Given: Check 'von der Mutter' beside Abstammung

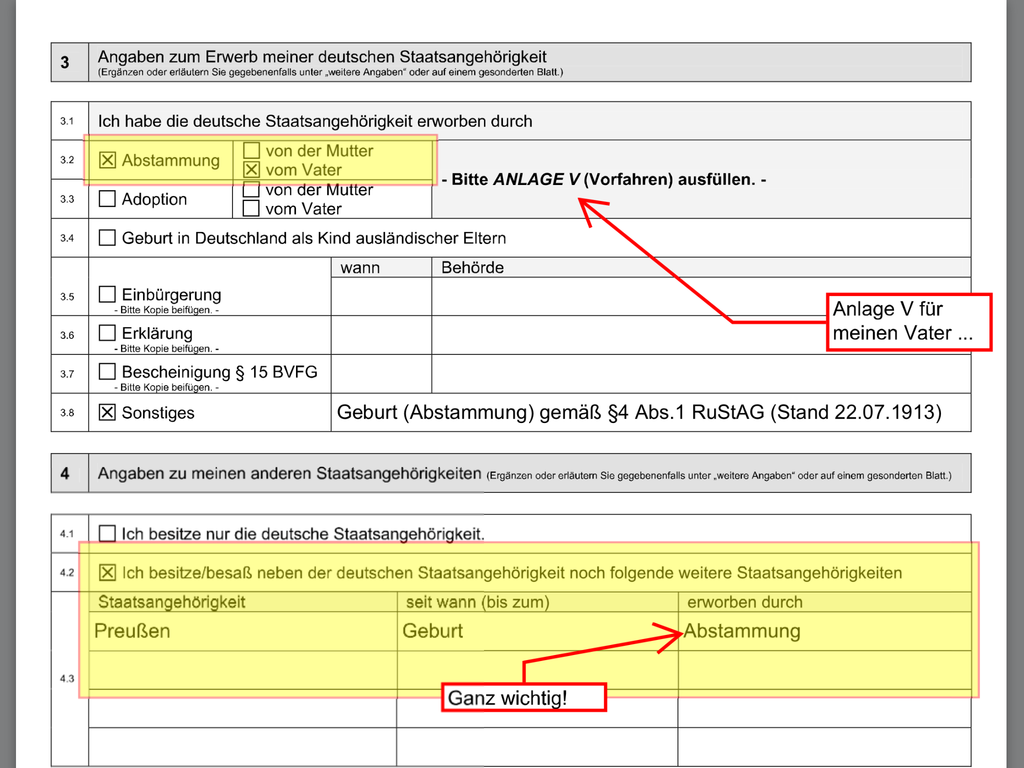Looking at the screenshot, I should click(252, 150).
